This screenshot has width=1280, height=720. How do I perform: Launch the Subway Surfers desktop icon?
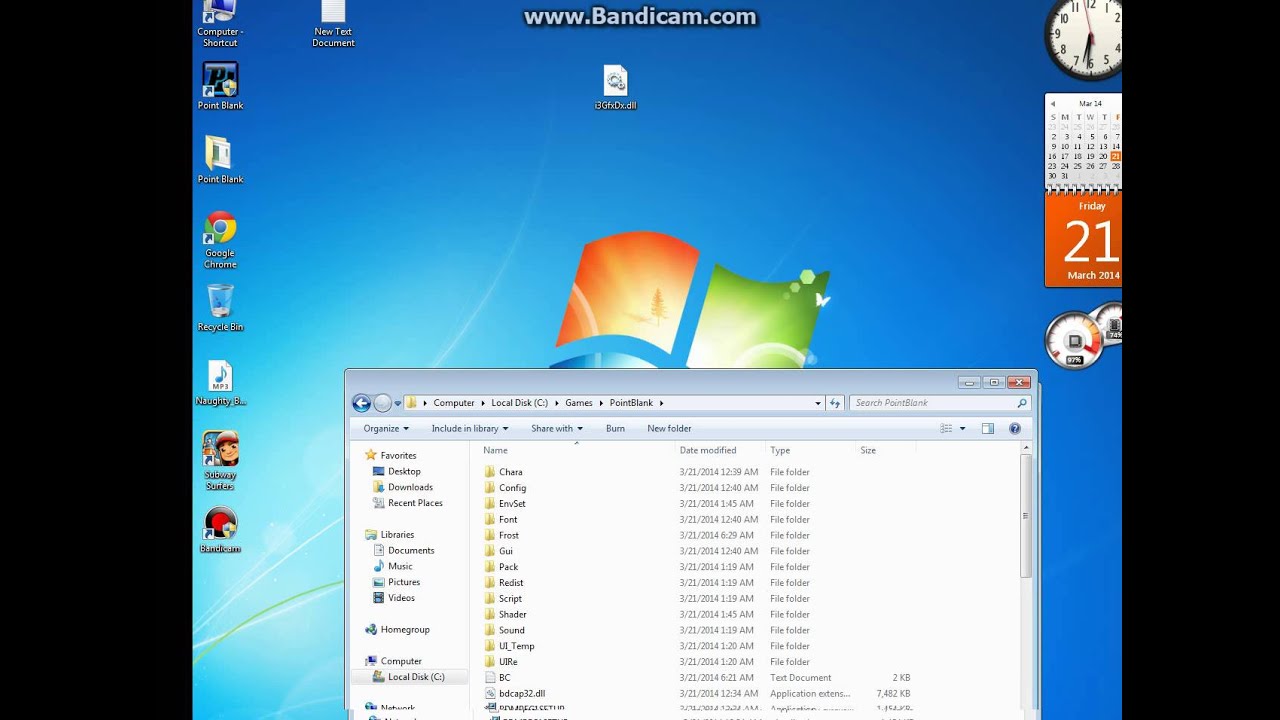220,461
